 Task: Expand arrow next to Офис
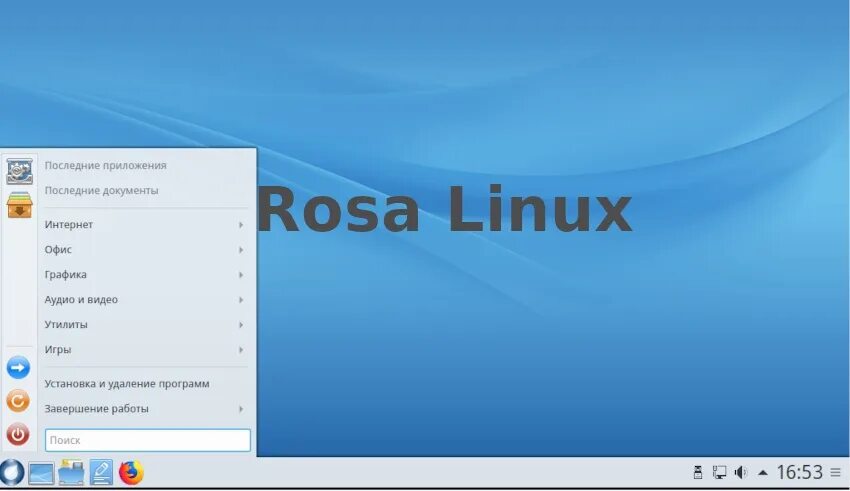point(241,249)
